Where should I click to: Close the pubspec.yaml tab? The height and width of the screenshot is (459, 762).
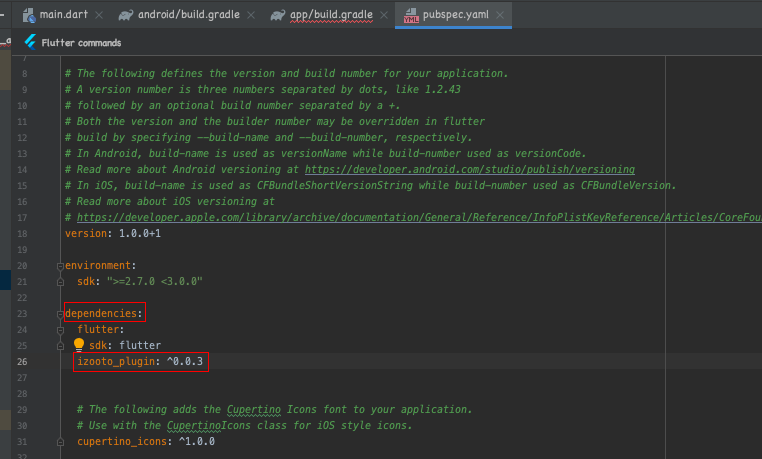click(x=500, y=15)
